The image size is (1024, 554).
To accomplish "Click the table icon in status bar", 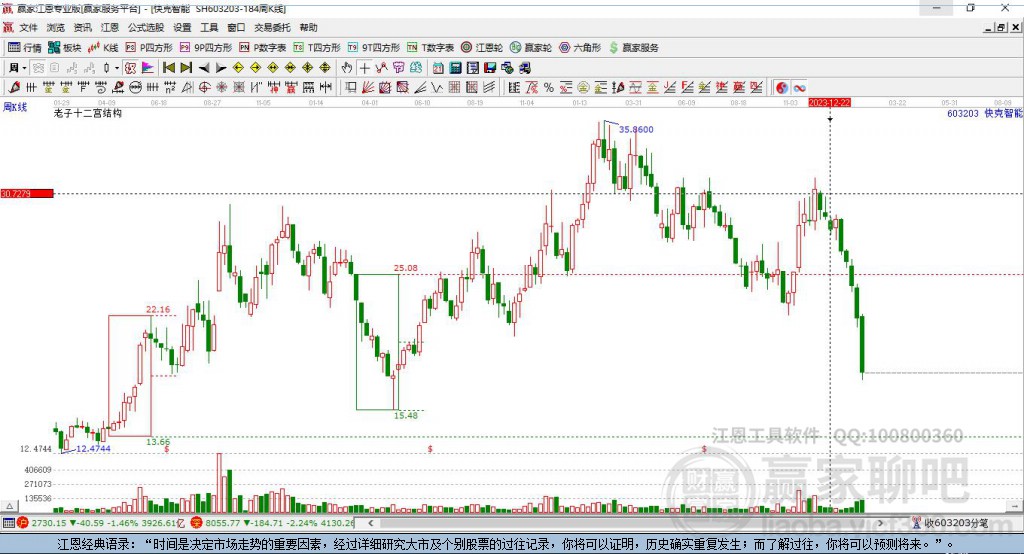I will coord(8,523).
